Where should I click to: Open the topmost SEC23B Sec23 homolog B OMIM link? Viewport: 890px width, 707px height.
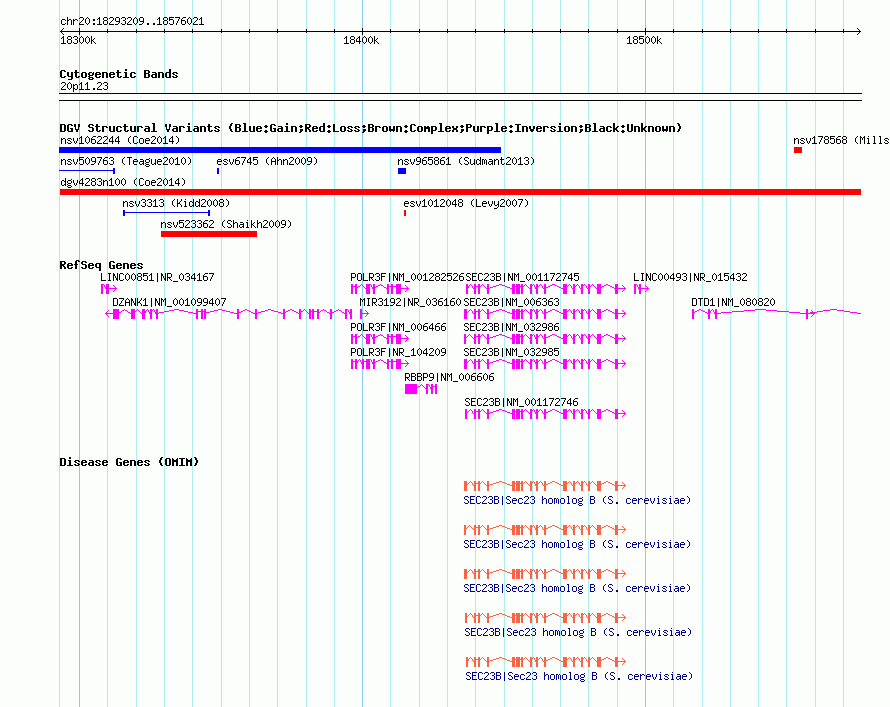pyautogui.click(x=577, y=500)
